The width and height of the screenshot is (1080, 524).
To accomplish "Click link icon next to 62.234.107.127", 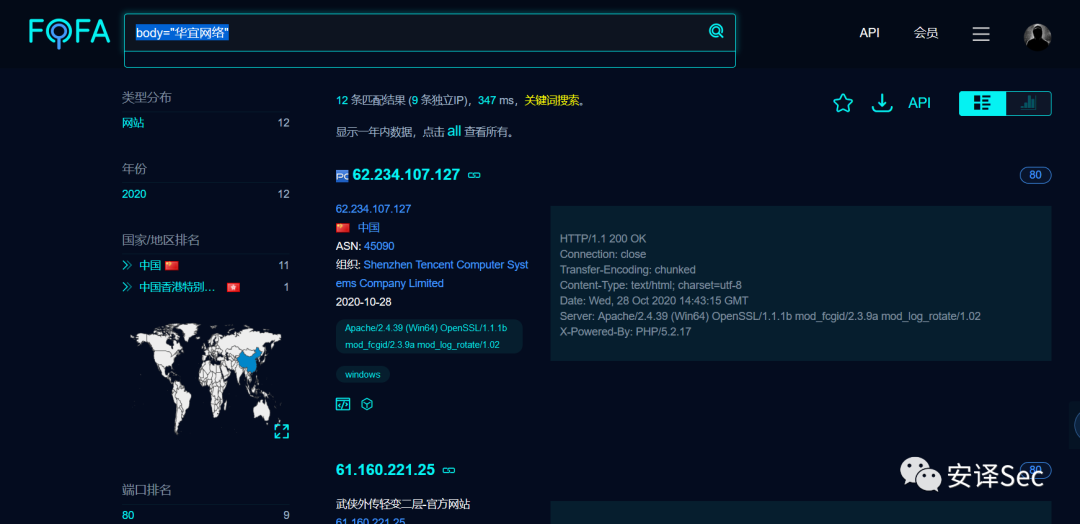I will pyautogui.click(x=474, y=176).
